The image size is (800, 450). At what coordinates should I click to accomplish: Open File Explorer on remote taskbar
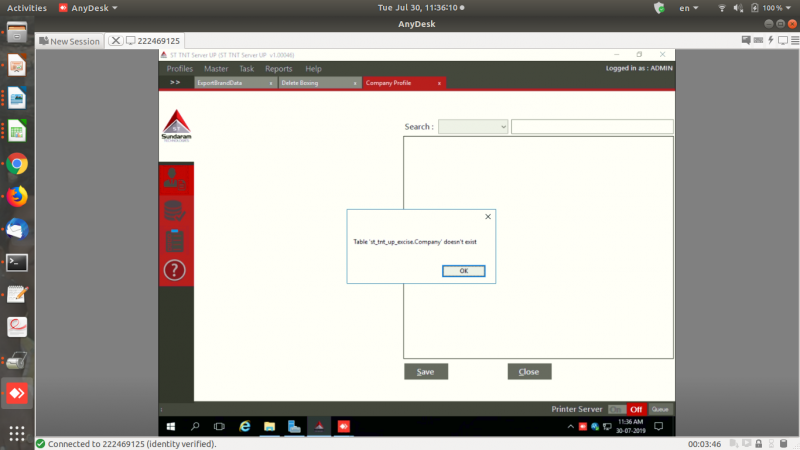269,427
